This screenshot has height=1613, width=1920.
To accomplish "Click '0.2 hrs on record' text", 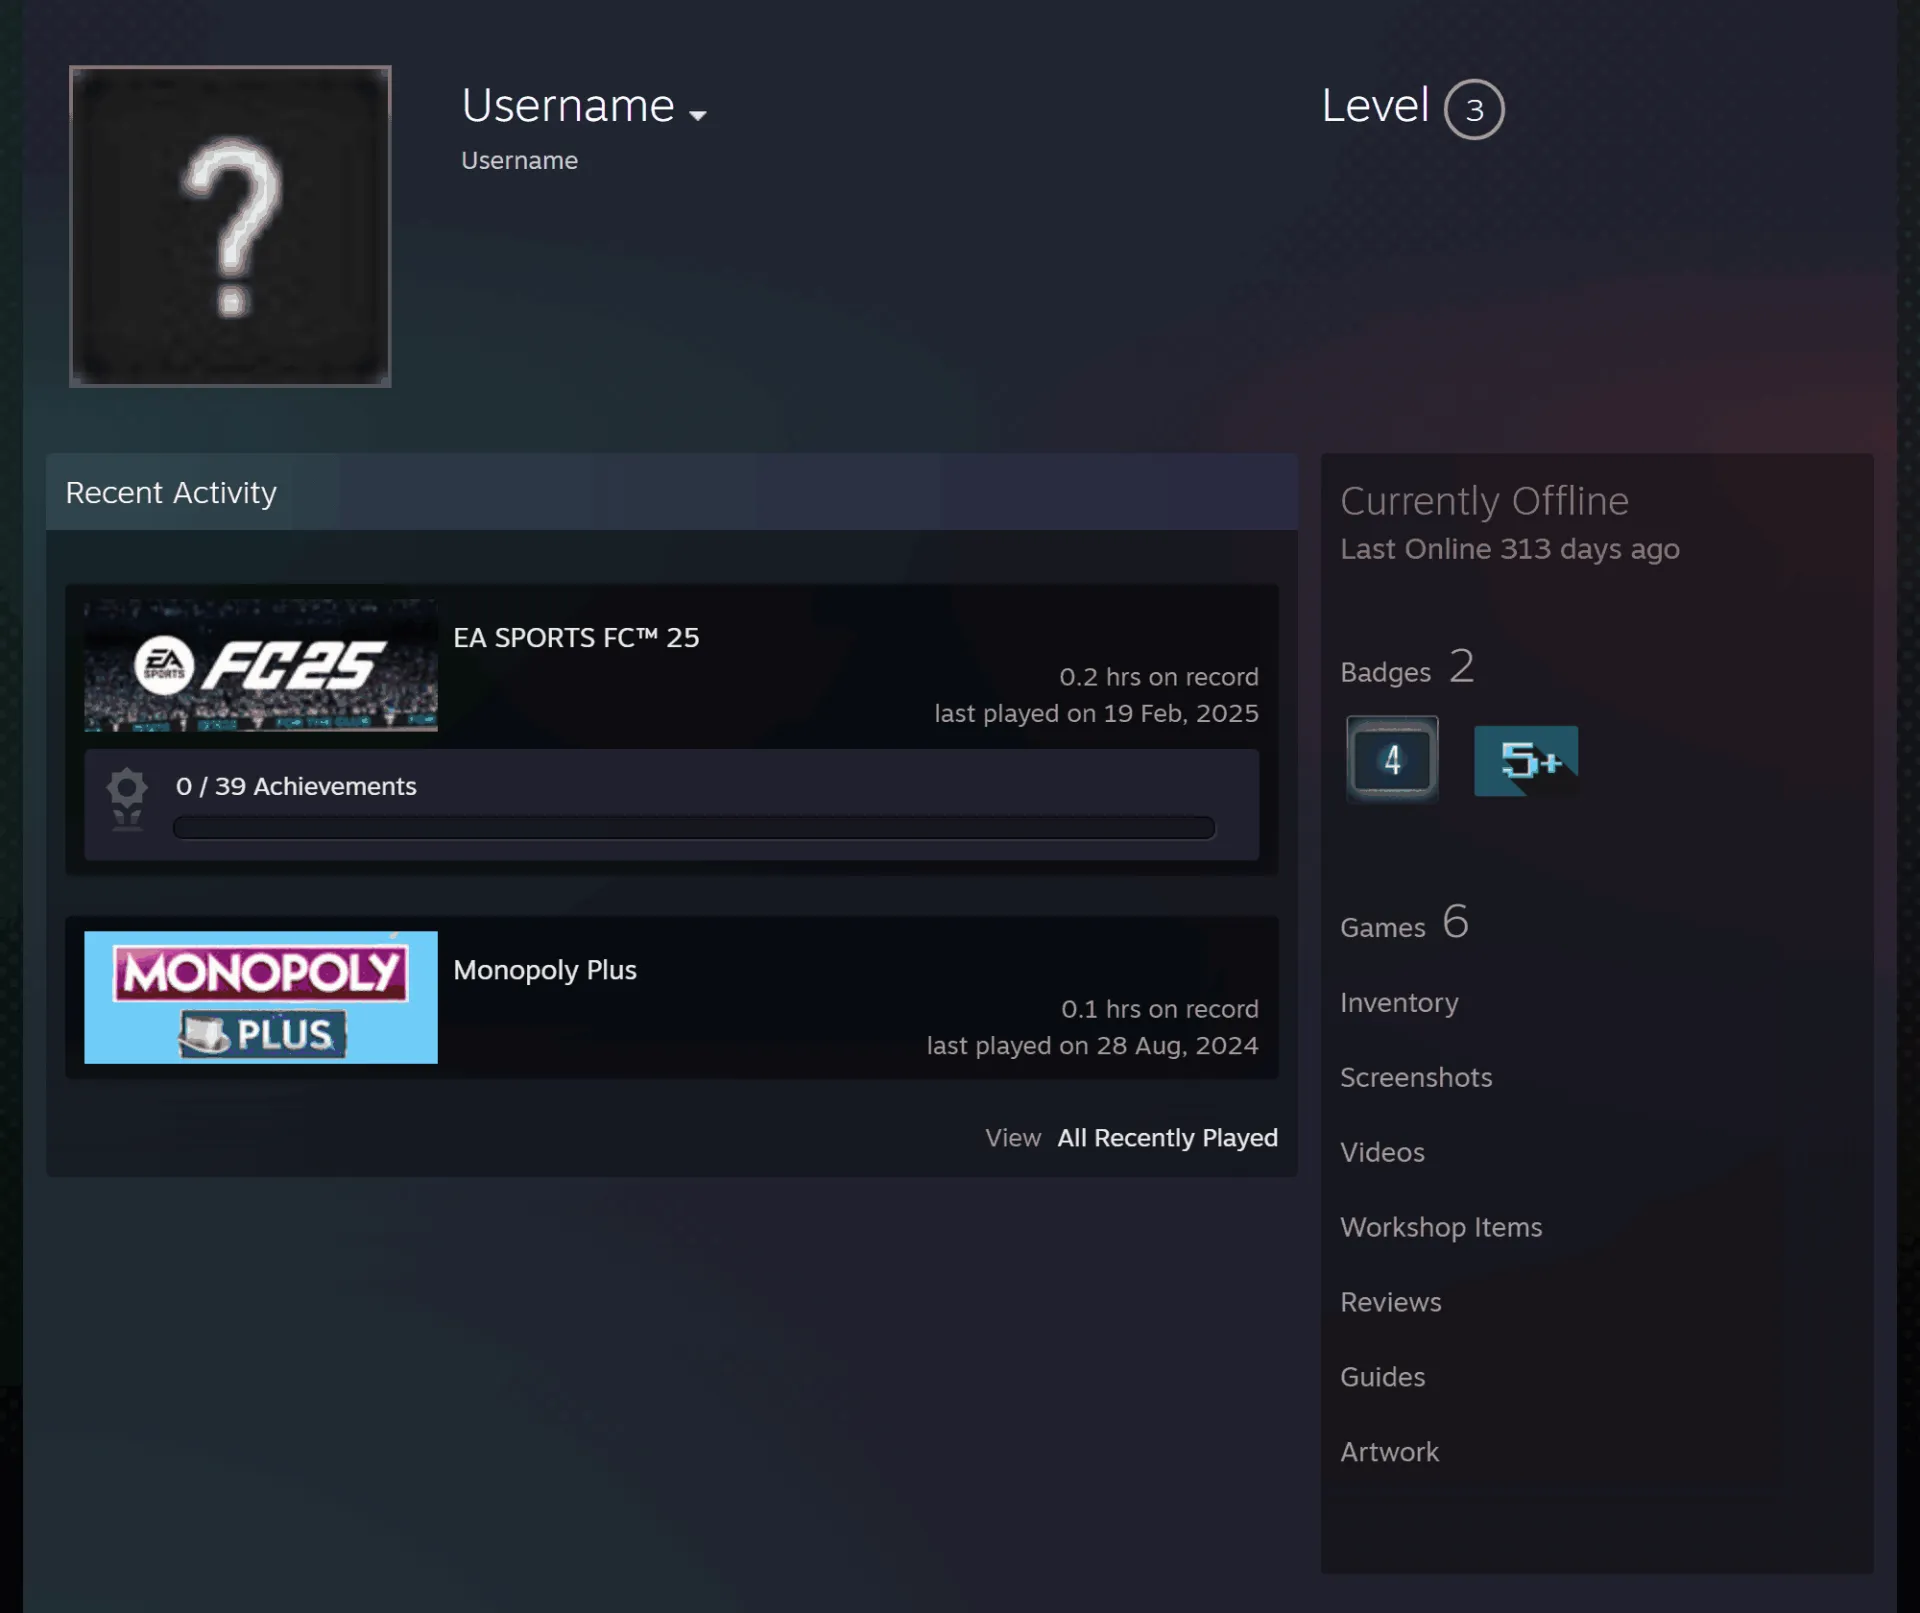I will tap(1159, 677).
